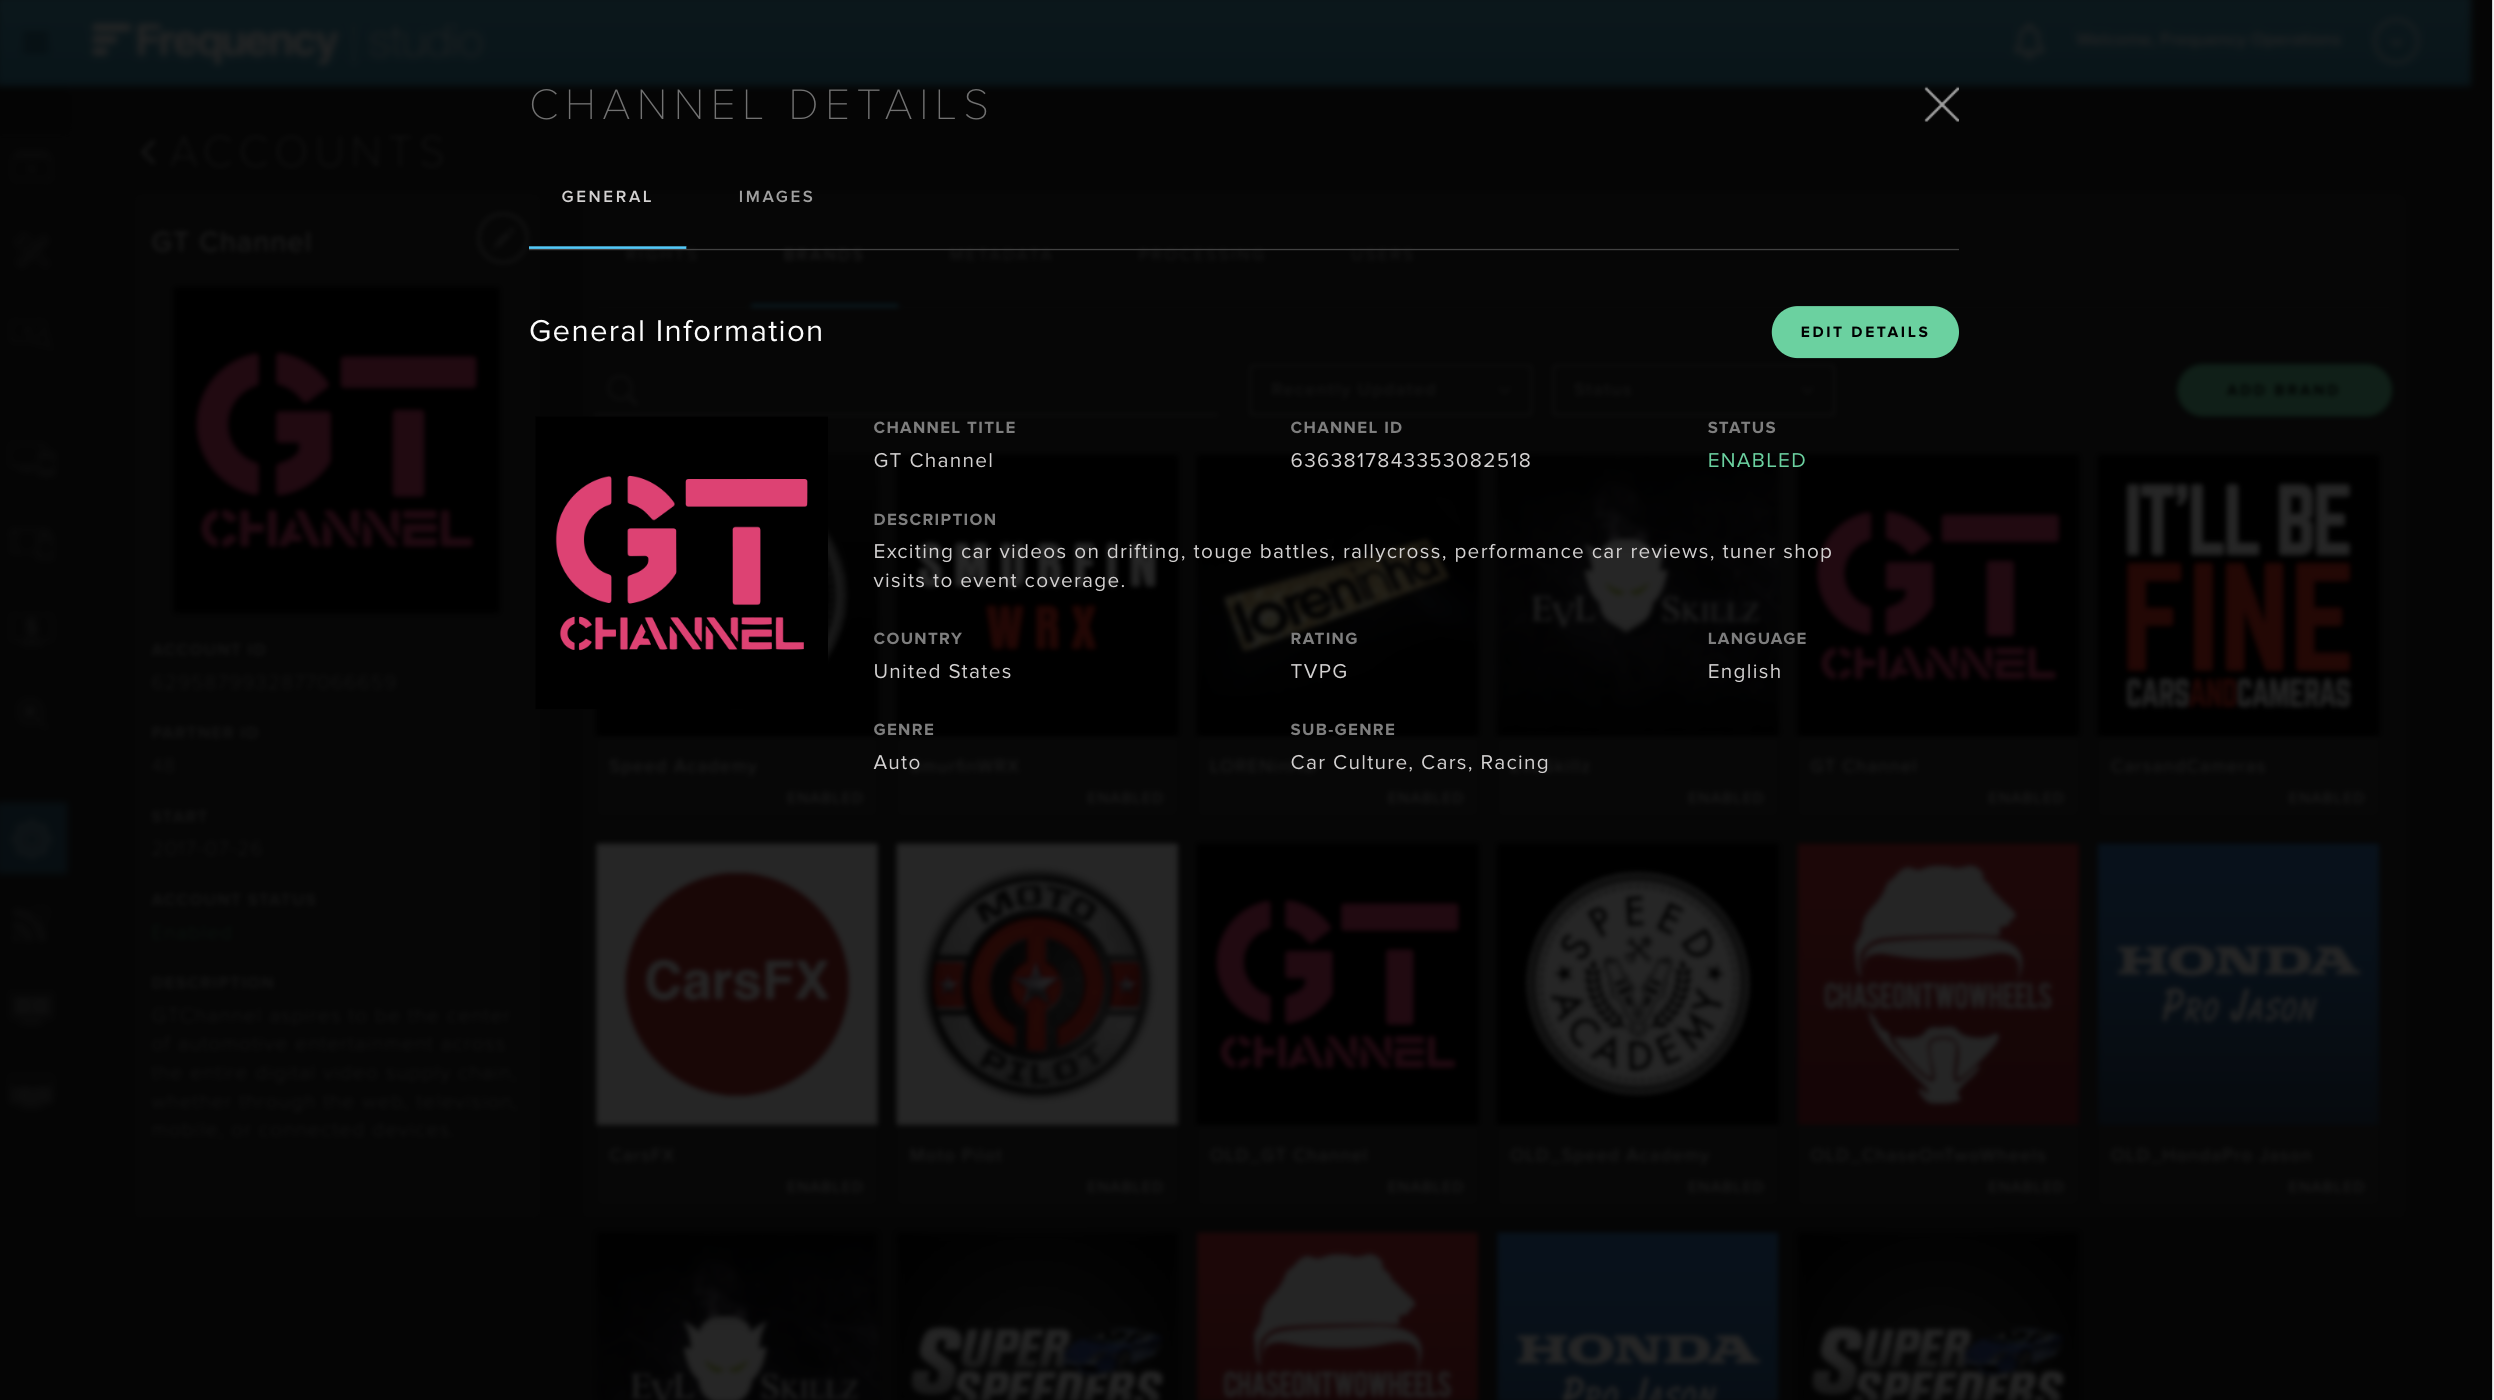Close the Channel Details dialog

click(x=1941, y=105)
